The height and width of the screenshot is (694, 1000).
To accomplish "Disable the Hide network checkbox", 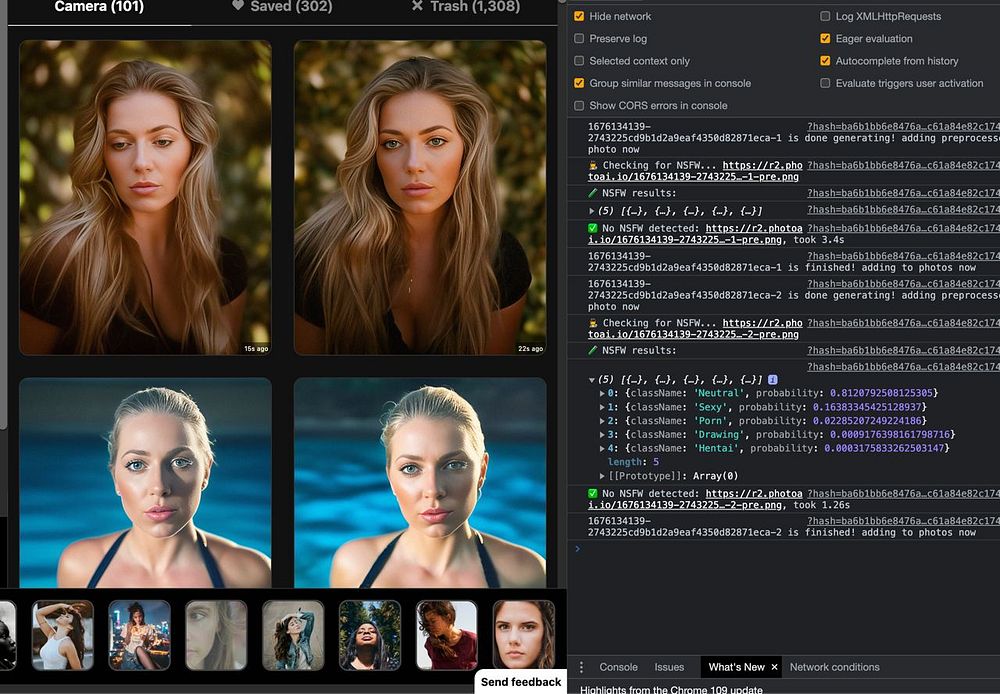I will click(579, 17).
